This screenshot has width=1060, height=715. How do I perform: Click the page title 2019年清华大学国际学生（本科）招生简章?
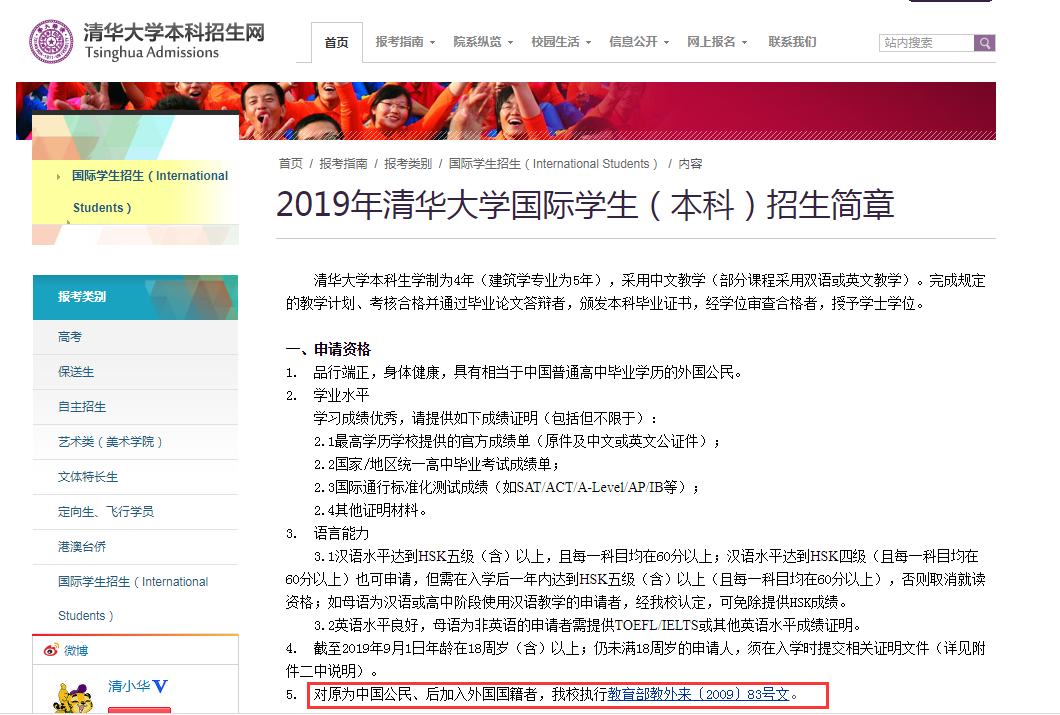585,205
